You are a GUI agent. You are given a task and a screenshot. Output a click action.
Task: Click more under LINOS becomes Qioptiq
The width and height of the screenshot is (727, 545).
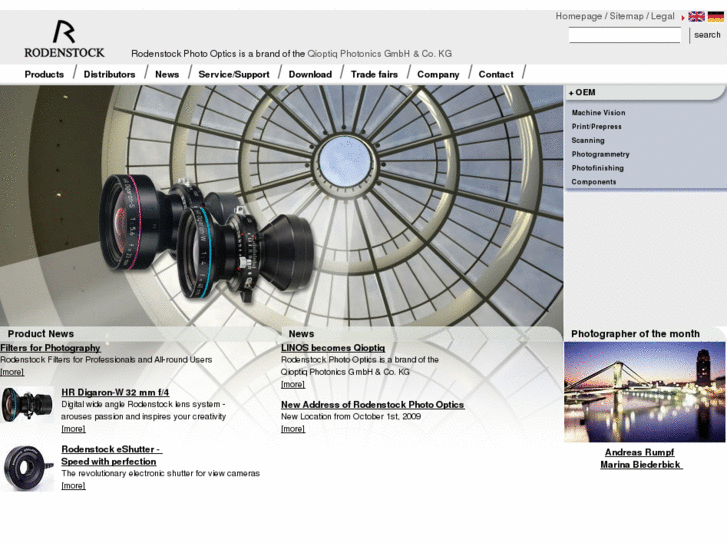point(293,385)
